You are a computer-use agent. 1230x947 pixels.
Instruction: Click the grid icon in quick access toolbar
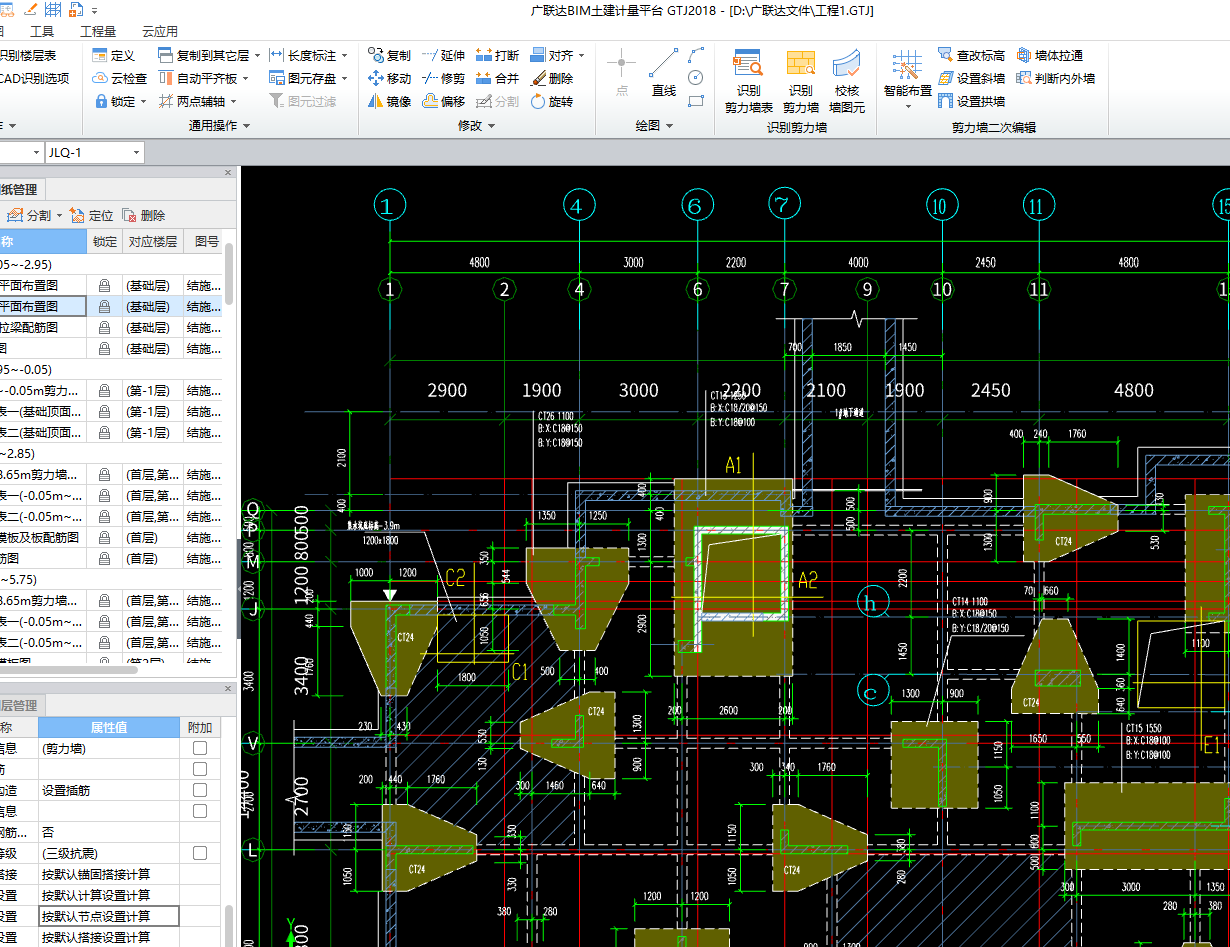(52, 9)
